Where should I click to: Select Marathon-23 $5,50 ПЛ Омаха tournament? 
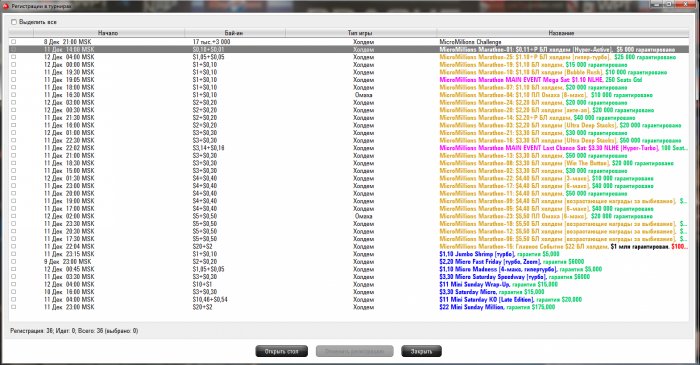[x=546, y=216]
